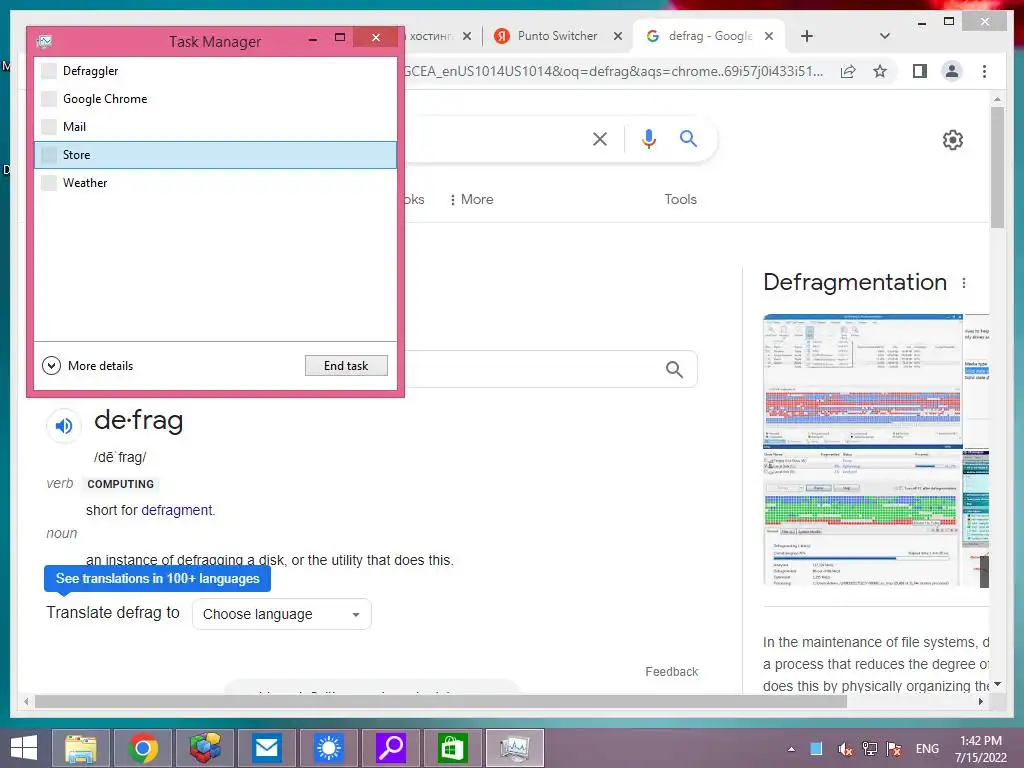Click the scroll left arrow
1024x768 pixels.
coord(26,701)
